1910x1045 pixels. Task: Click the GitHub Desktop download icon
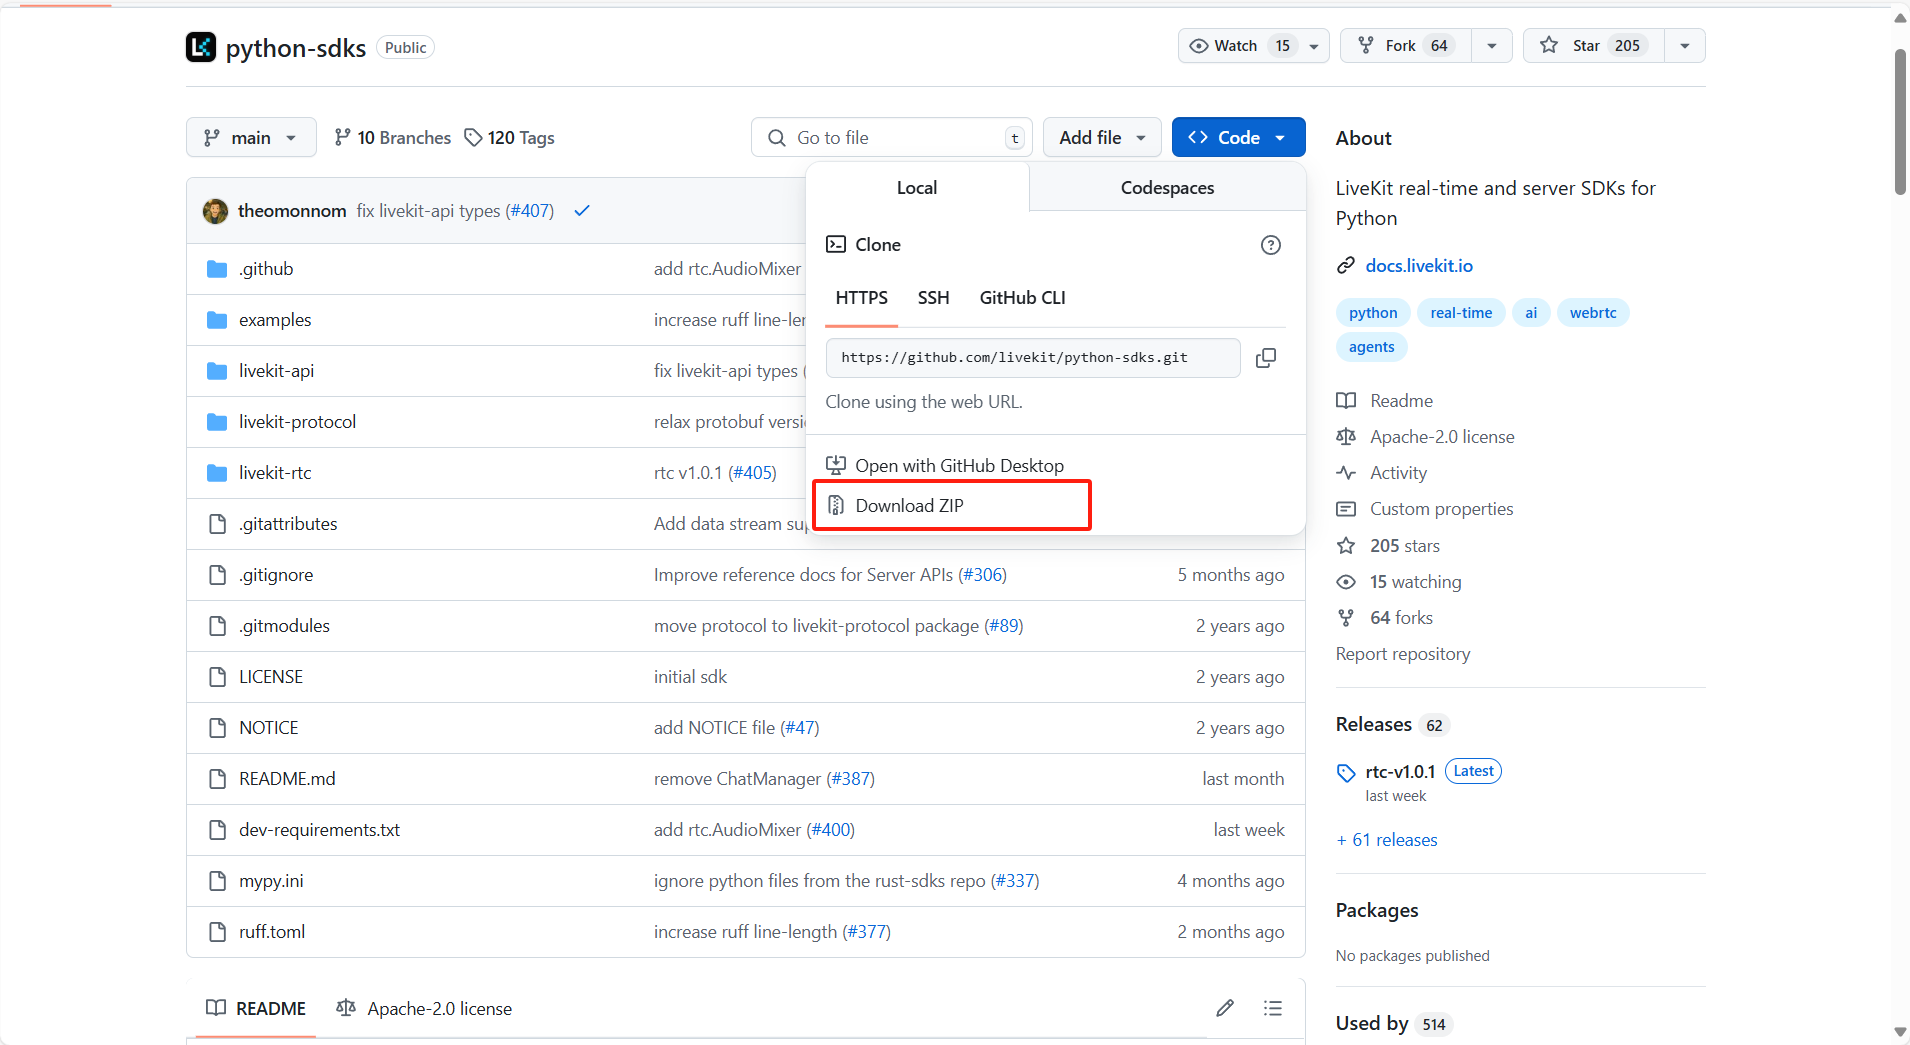click(x=836, y=465)
